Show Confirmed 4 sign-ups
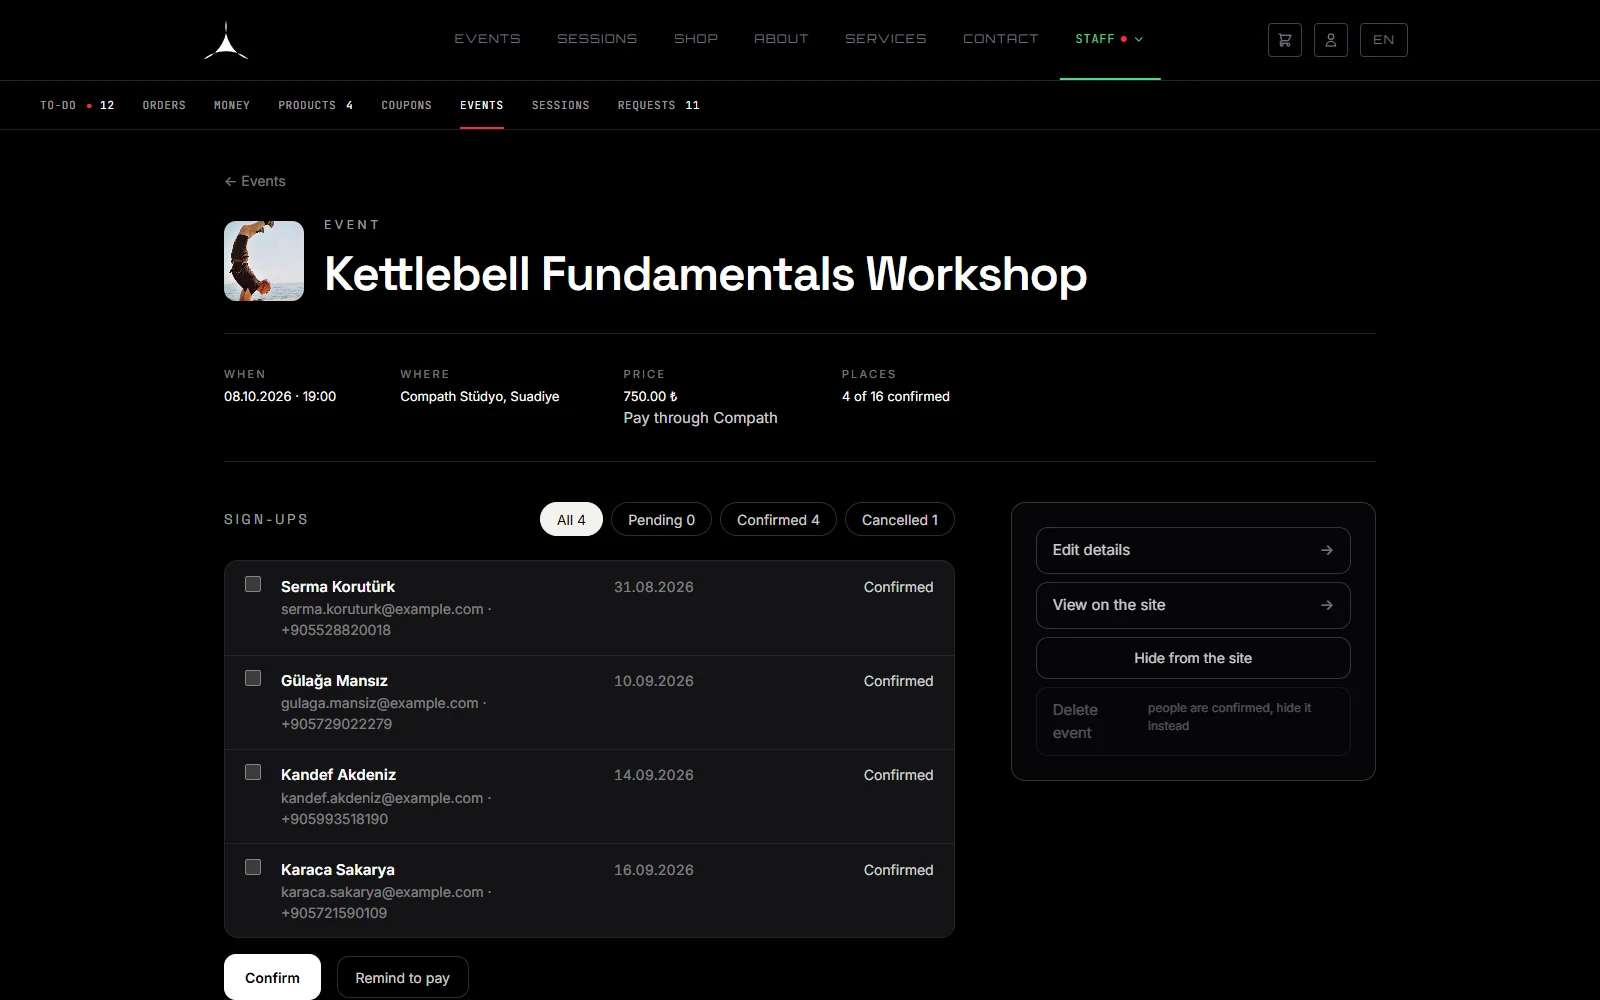This screenshot has width=1600, height=1000. tap(778, 519)
